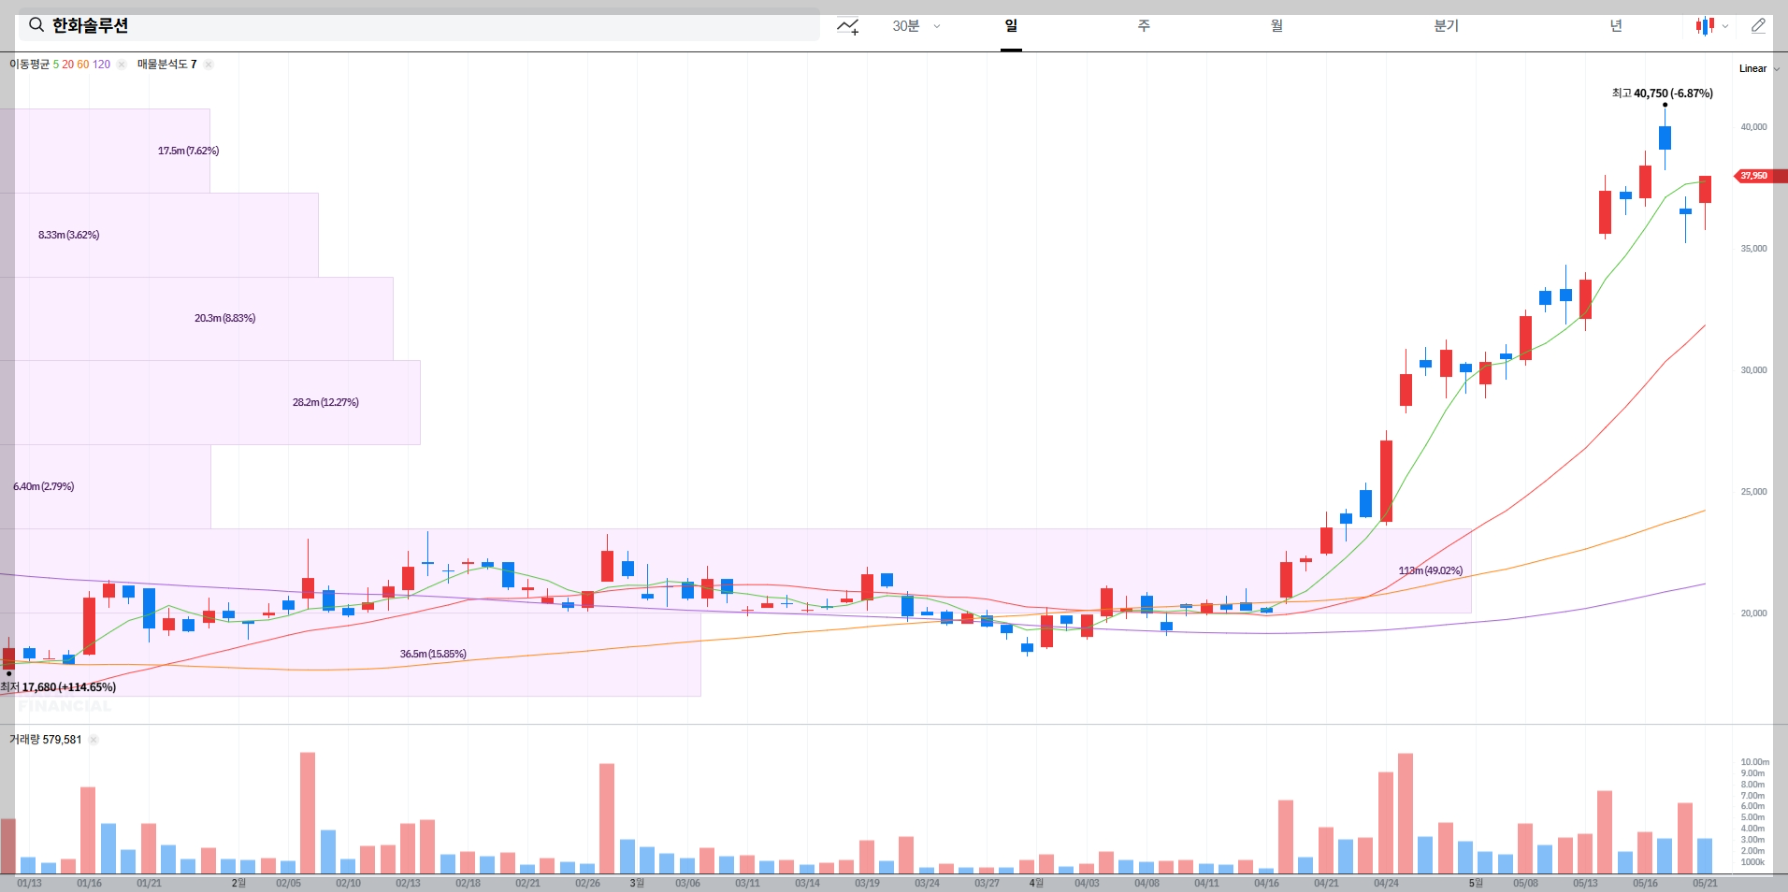1788x892 pixels.
Task: Remove the 매물분석도 indicator
Action: [x=208, y=64]
